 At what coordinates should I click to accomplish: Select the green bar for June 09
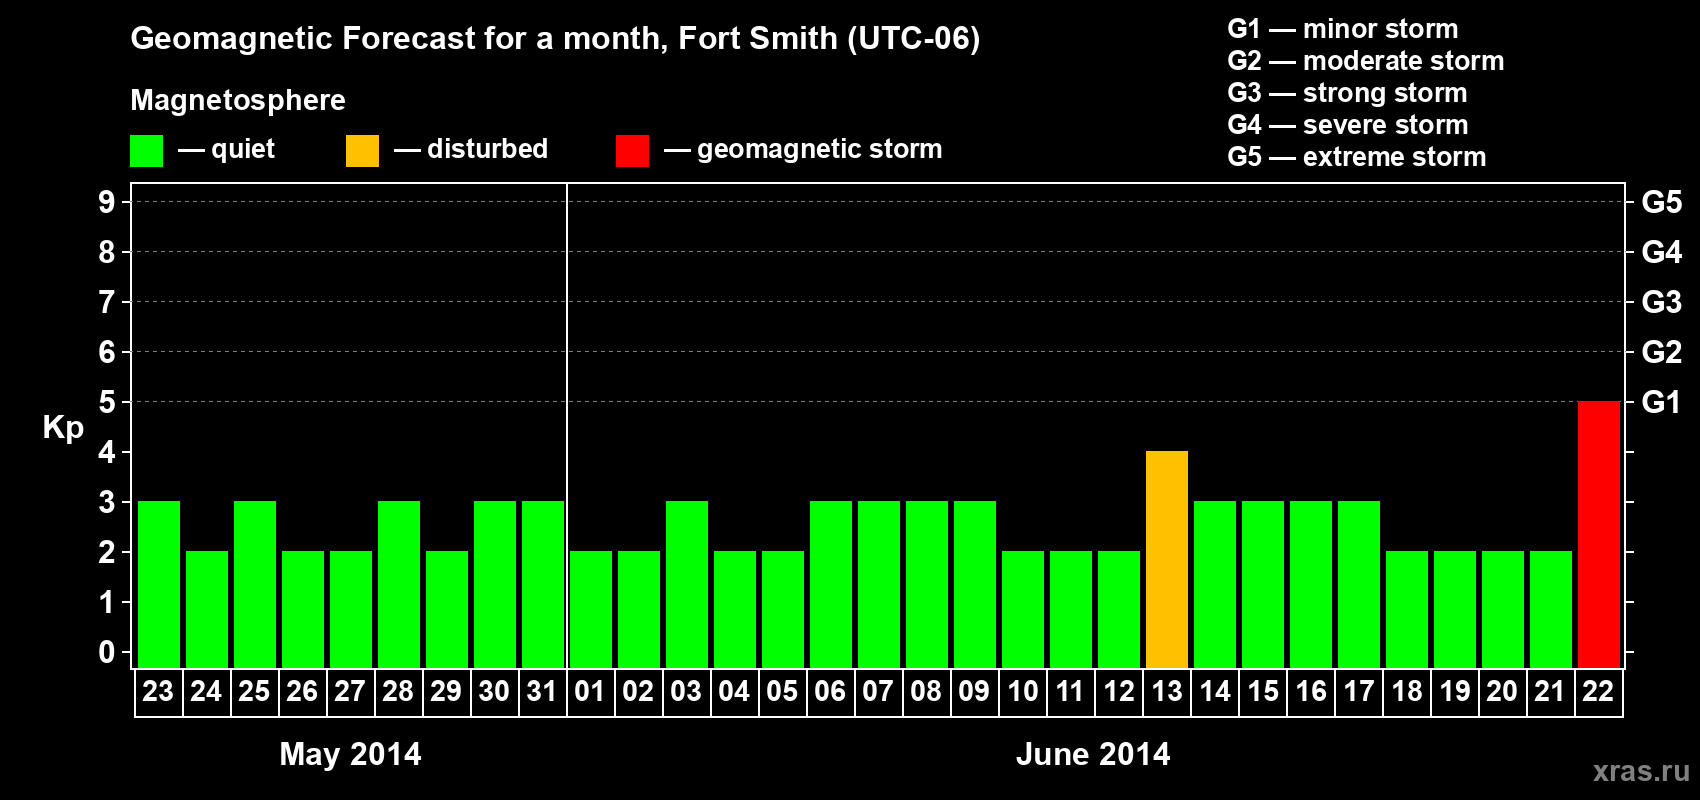pos(974,584)
